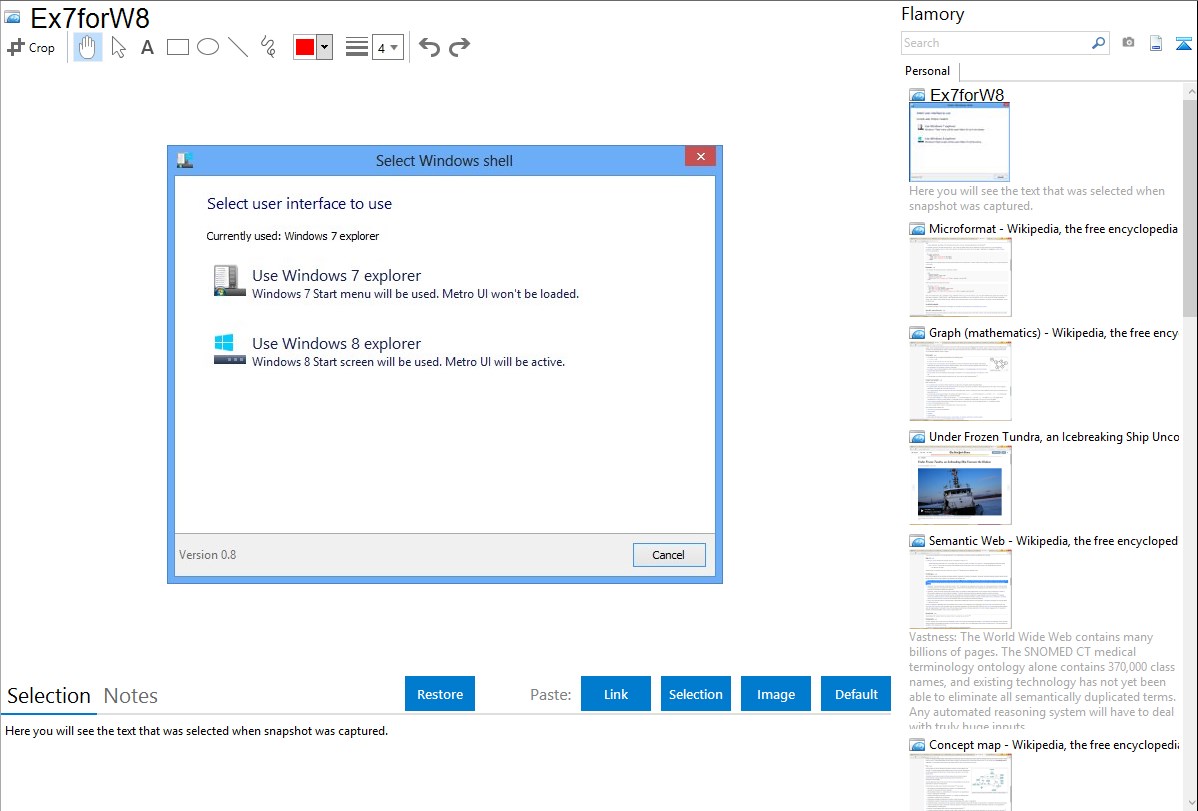This screenshot has width=1198, height=811.
Task: Click the Paste Link button
Action: pos(616,694)
